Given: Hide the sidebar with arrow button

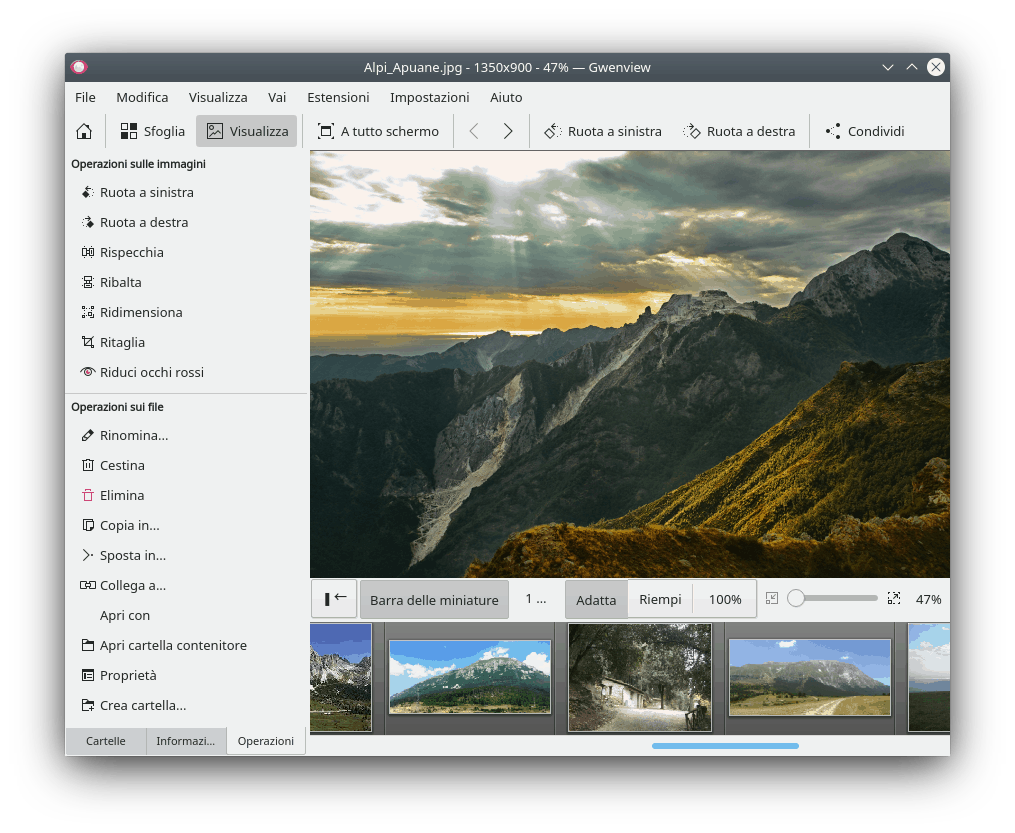Looking at the screenshot, I should 334,599.
